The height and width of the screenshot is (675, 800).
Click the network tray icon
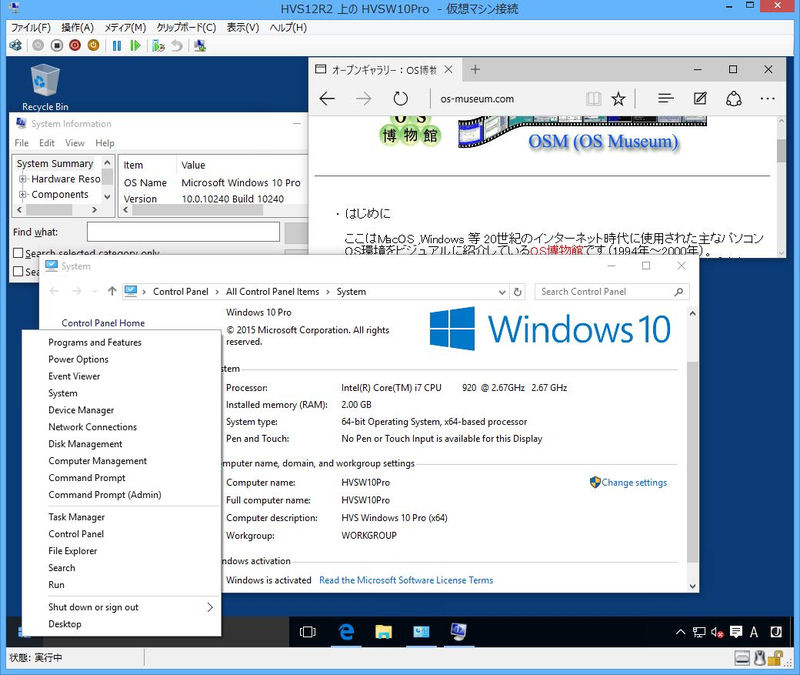(x=699, y=633)
